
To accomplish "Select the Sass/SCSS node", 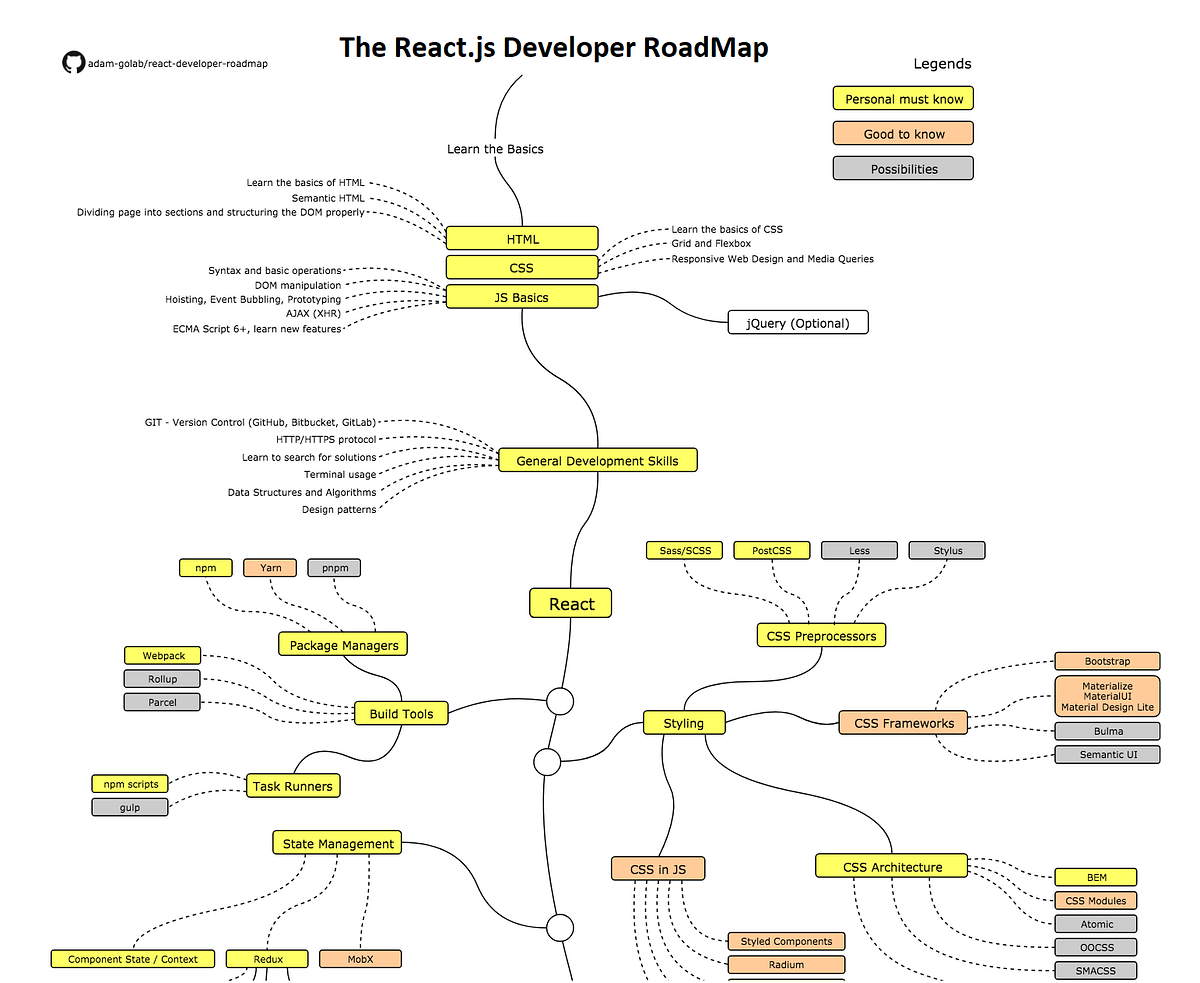I will [684, 550].
